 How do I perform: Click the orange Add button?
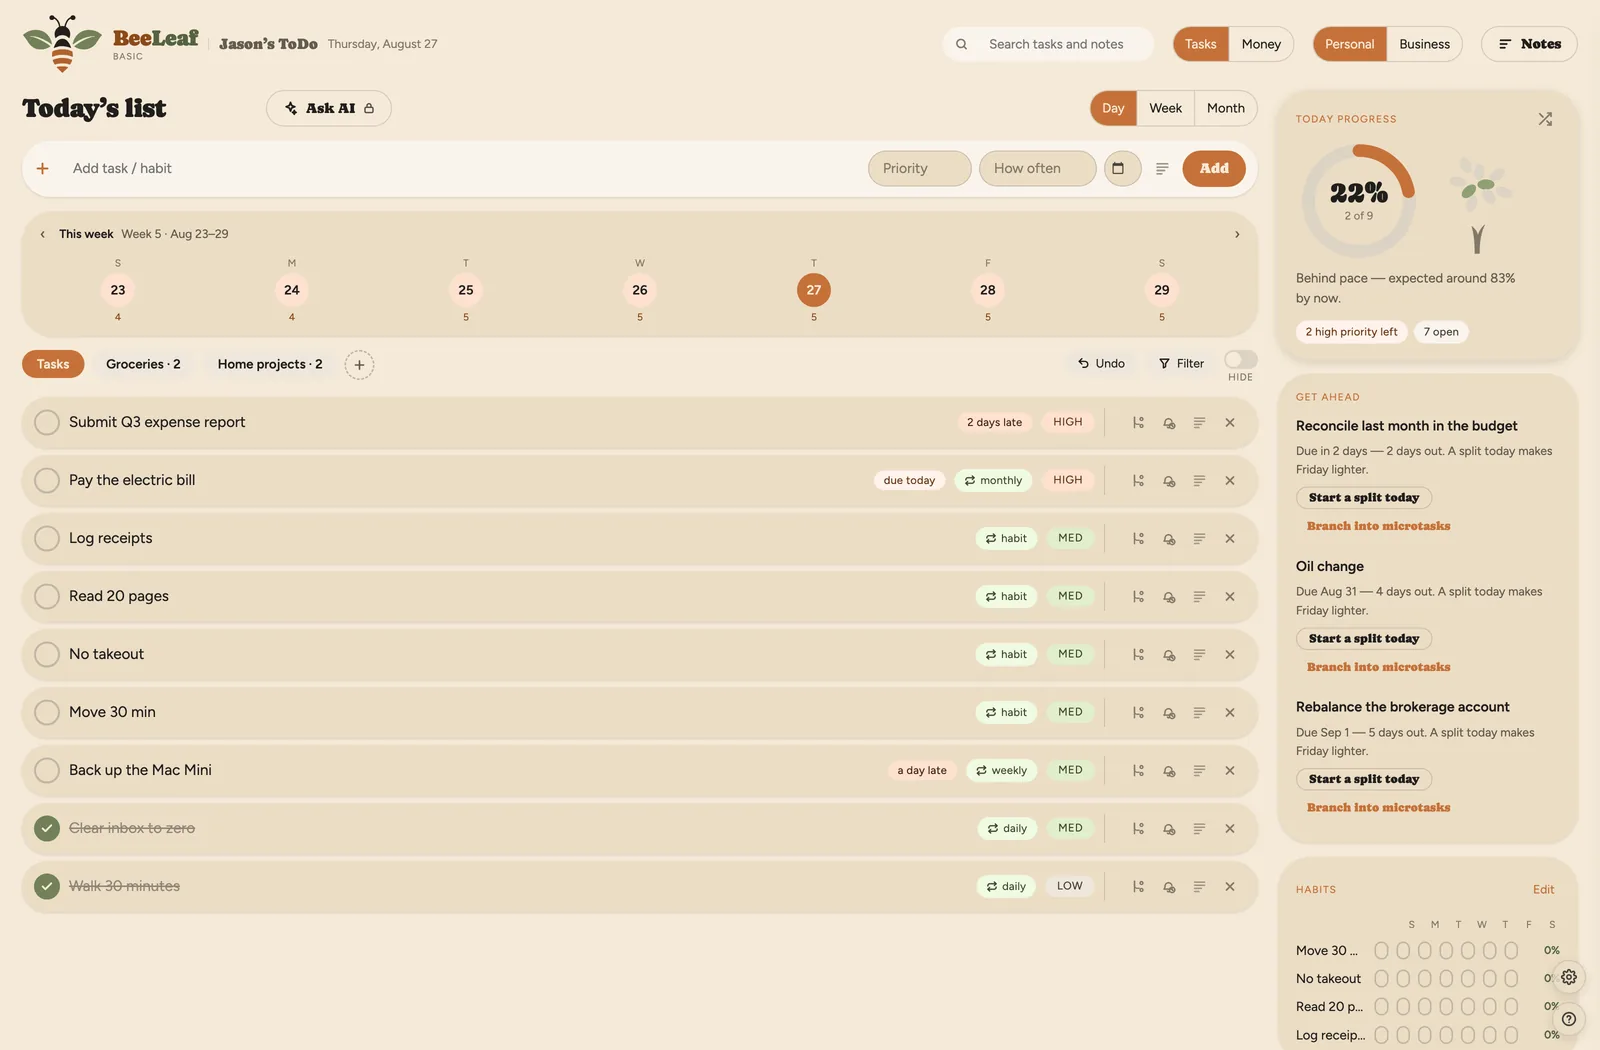(x=1214, y=169)
